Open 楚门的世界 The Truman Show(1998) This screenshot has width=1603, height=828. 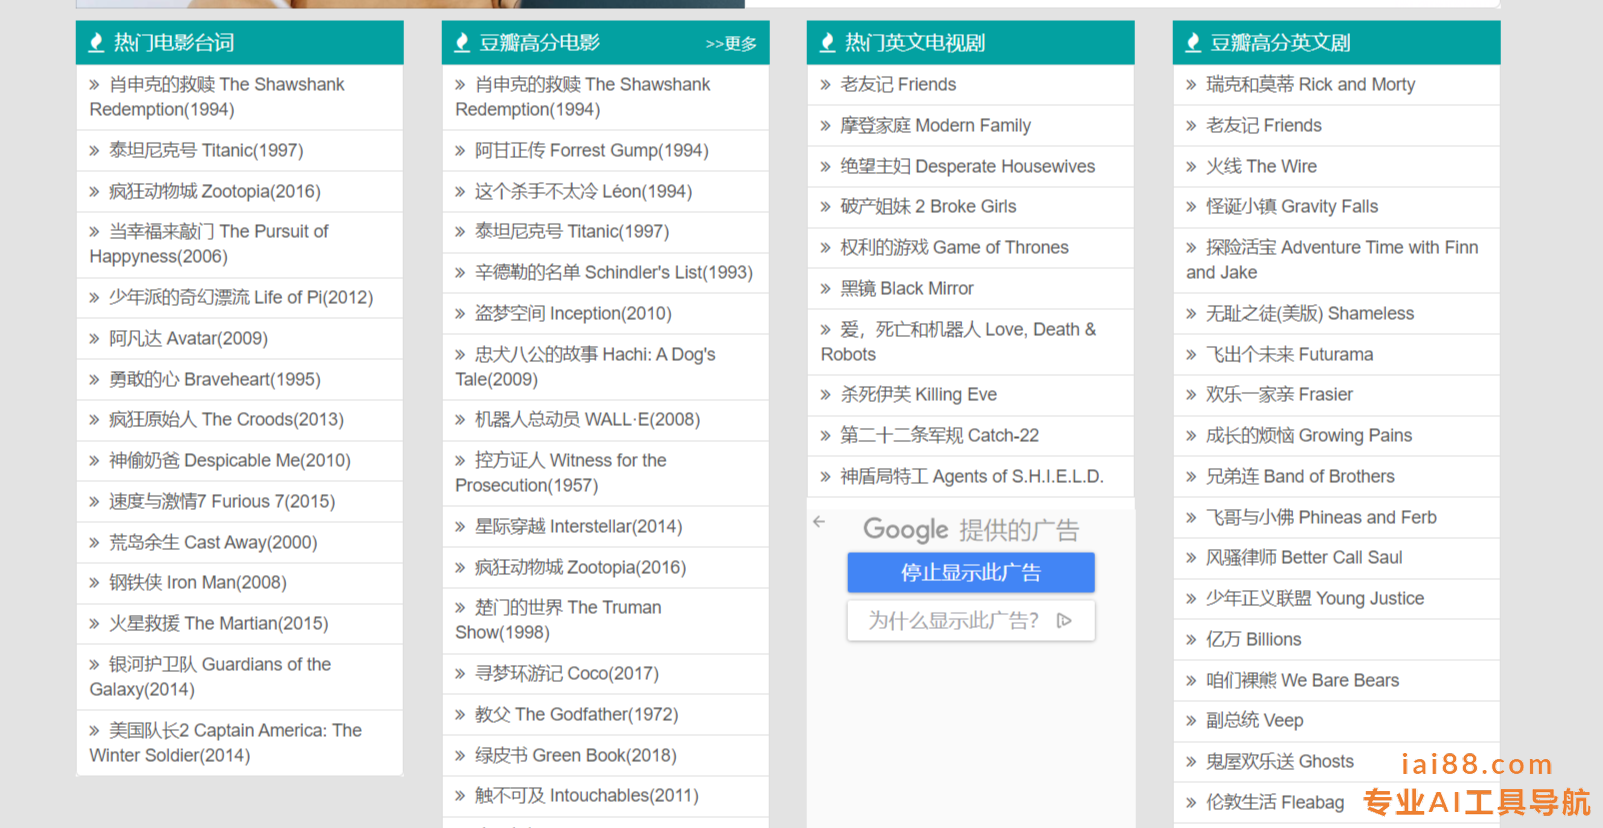pyautogui.click(x=558, y=620)
